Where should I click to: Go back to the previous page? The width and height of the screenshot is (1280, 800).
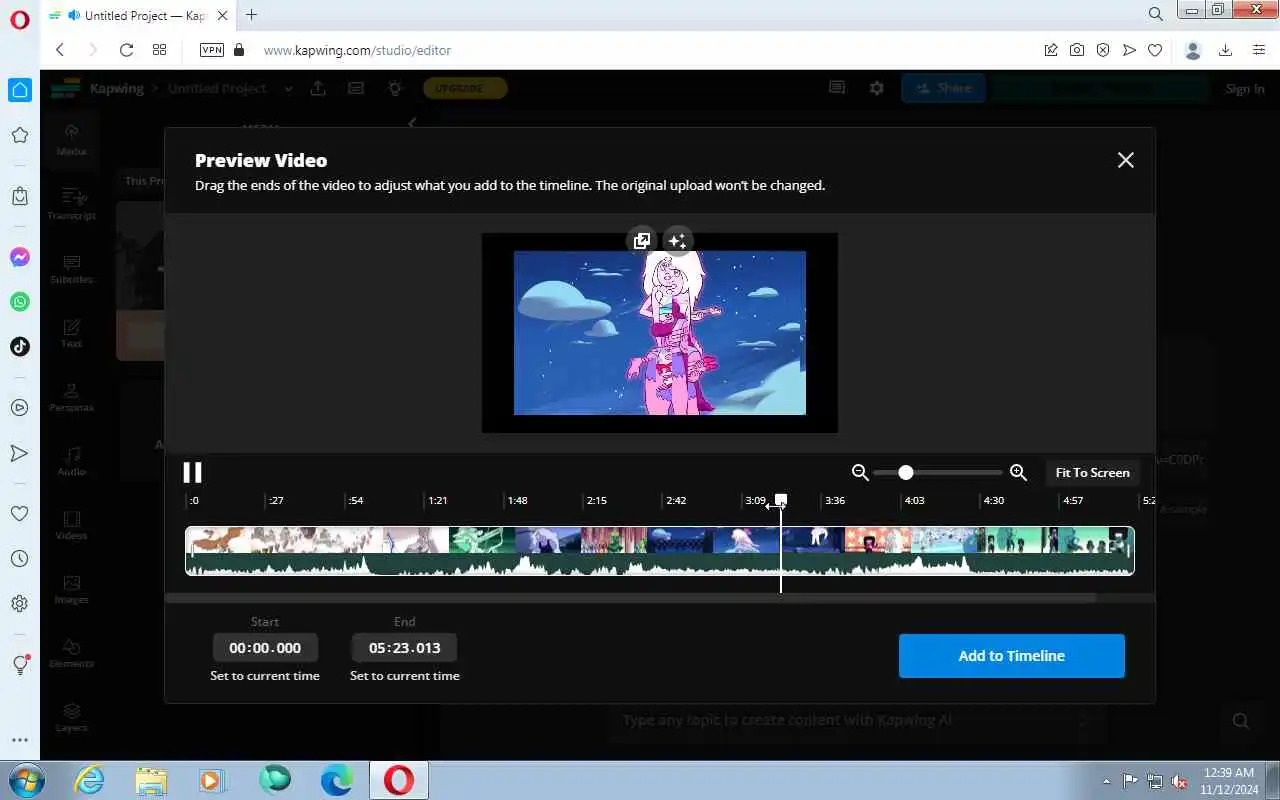(60, 50)
